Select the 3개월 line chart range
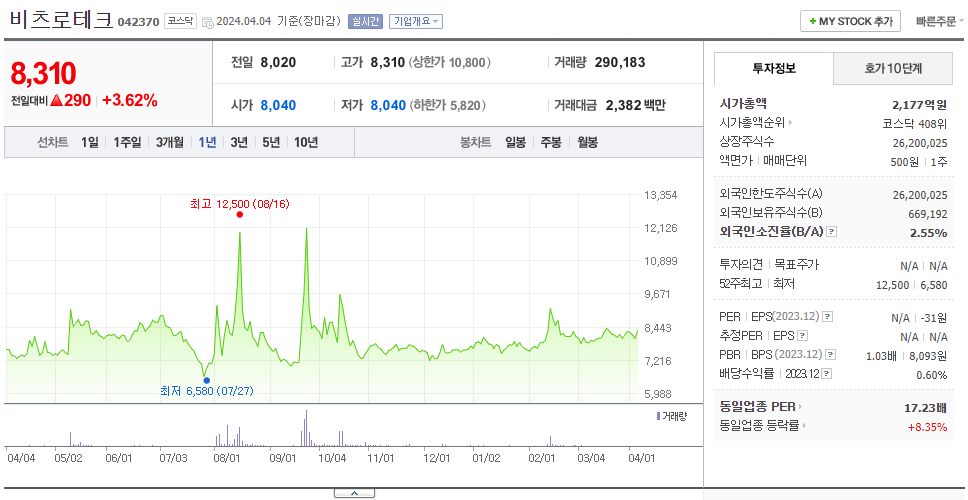 click(170, 143)
